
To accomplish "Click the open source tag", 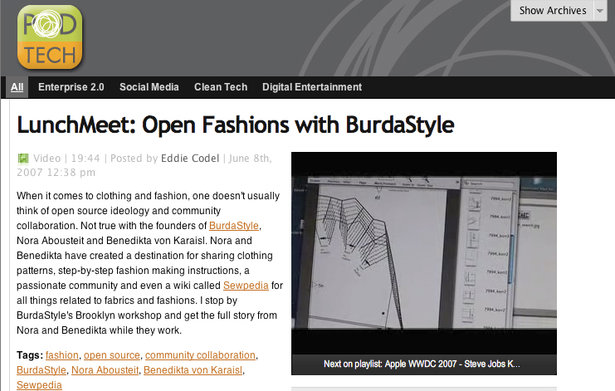I will click(x=112, y=355).
